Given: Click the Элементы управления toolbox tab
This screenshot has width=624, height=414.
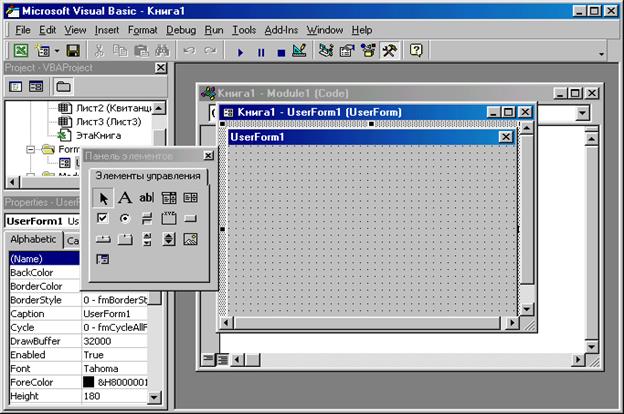Looking at the screenshot, I should click(148, 176).
